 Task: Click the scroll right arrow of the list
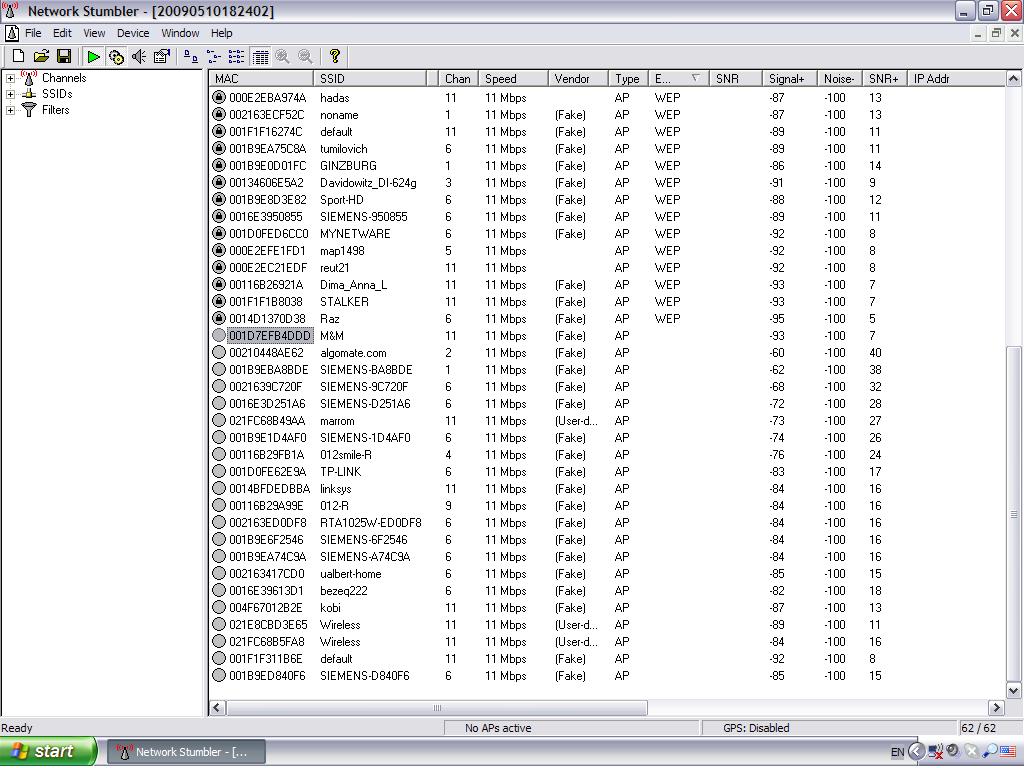[x=997, y=708]
